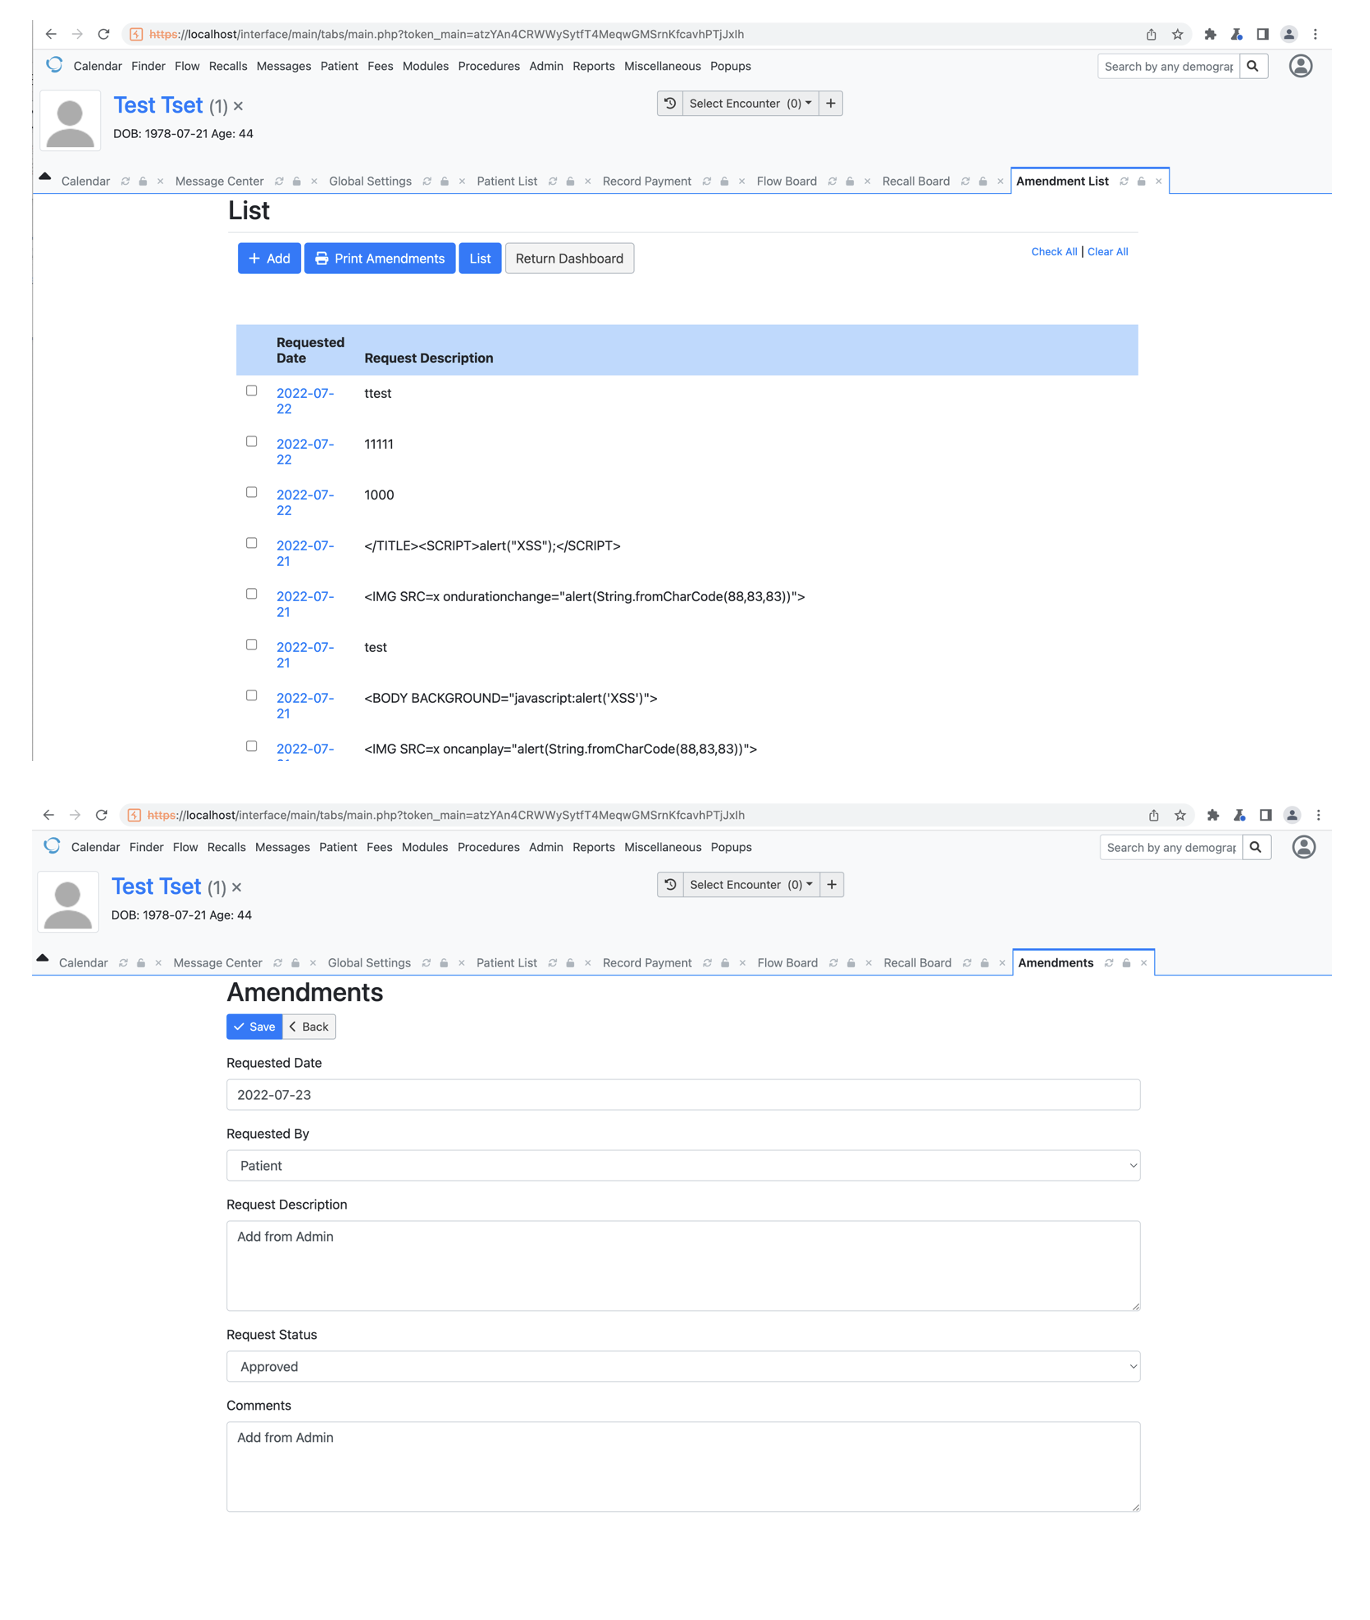Open the Fees menu in Amendments form window
This screenshot has height=1620, width=1370.
(x=379, y=847)
